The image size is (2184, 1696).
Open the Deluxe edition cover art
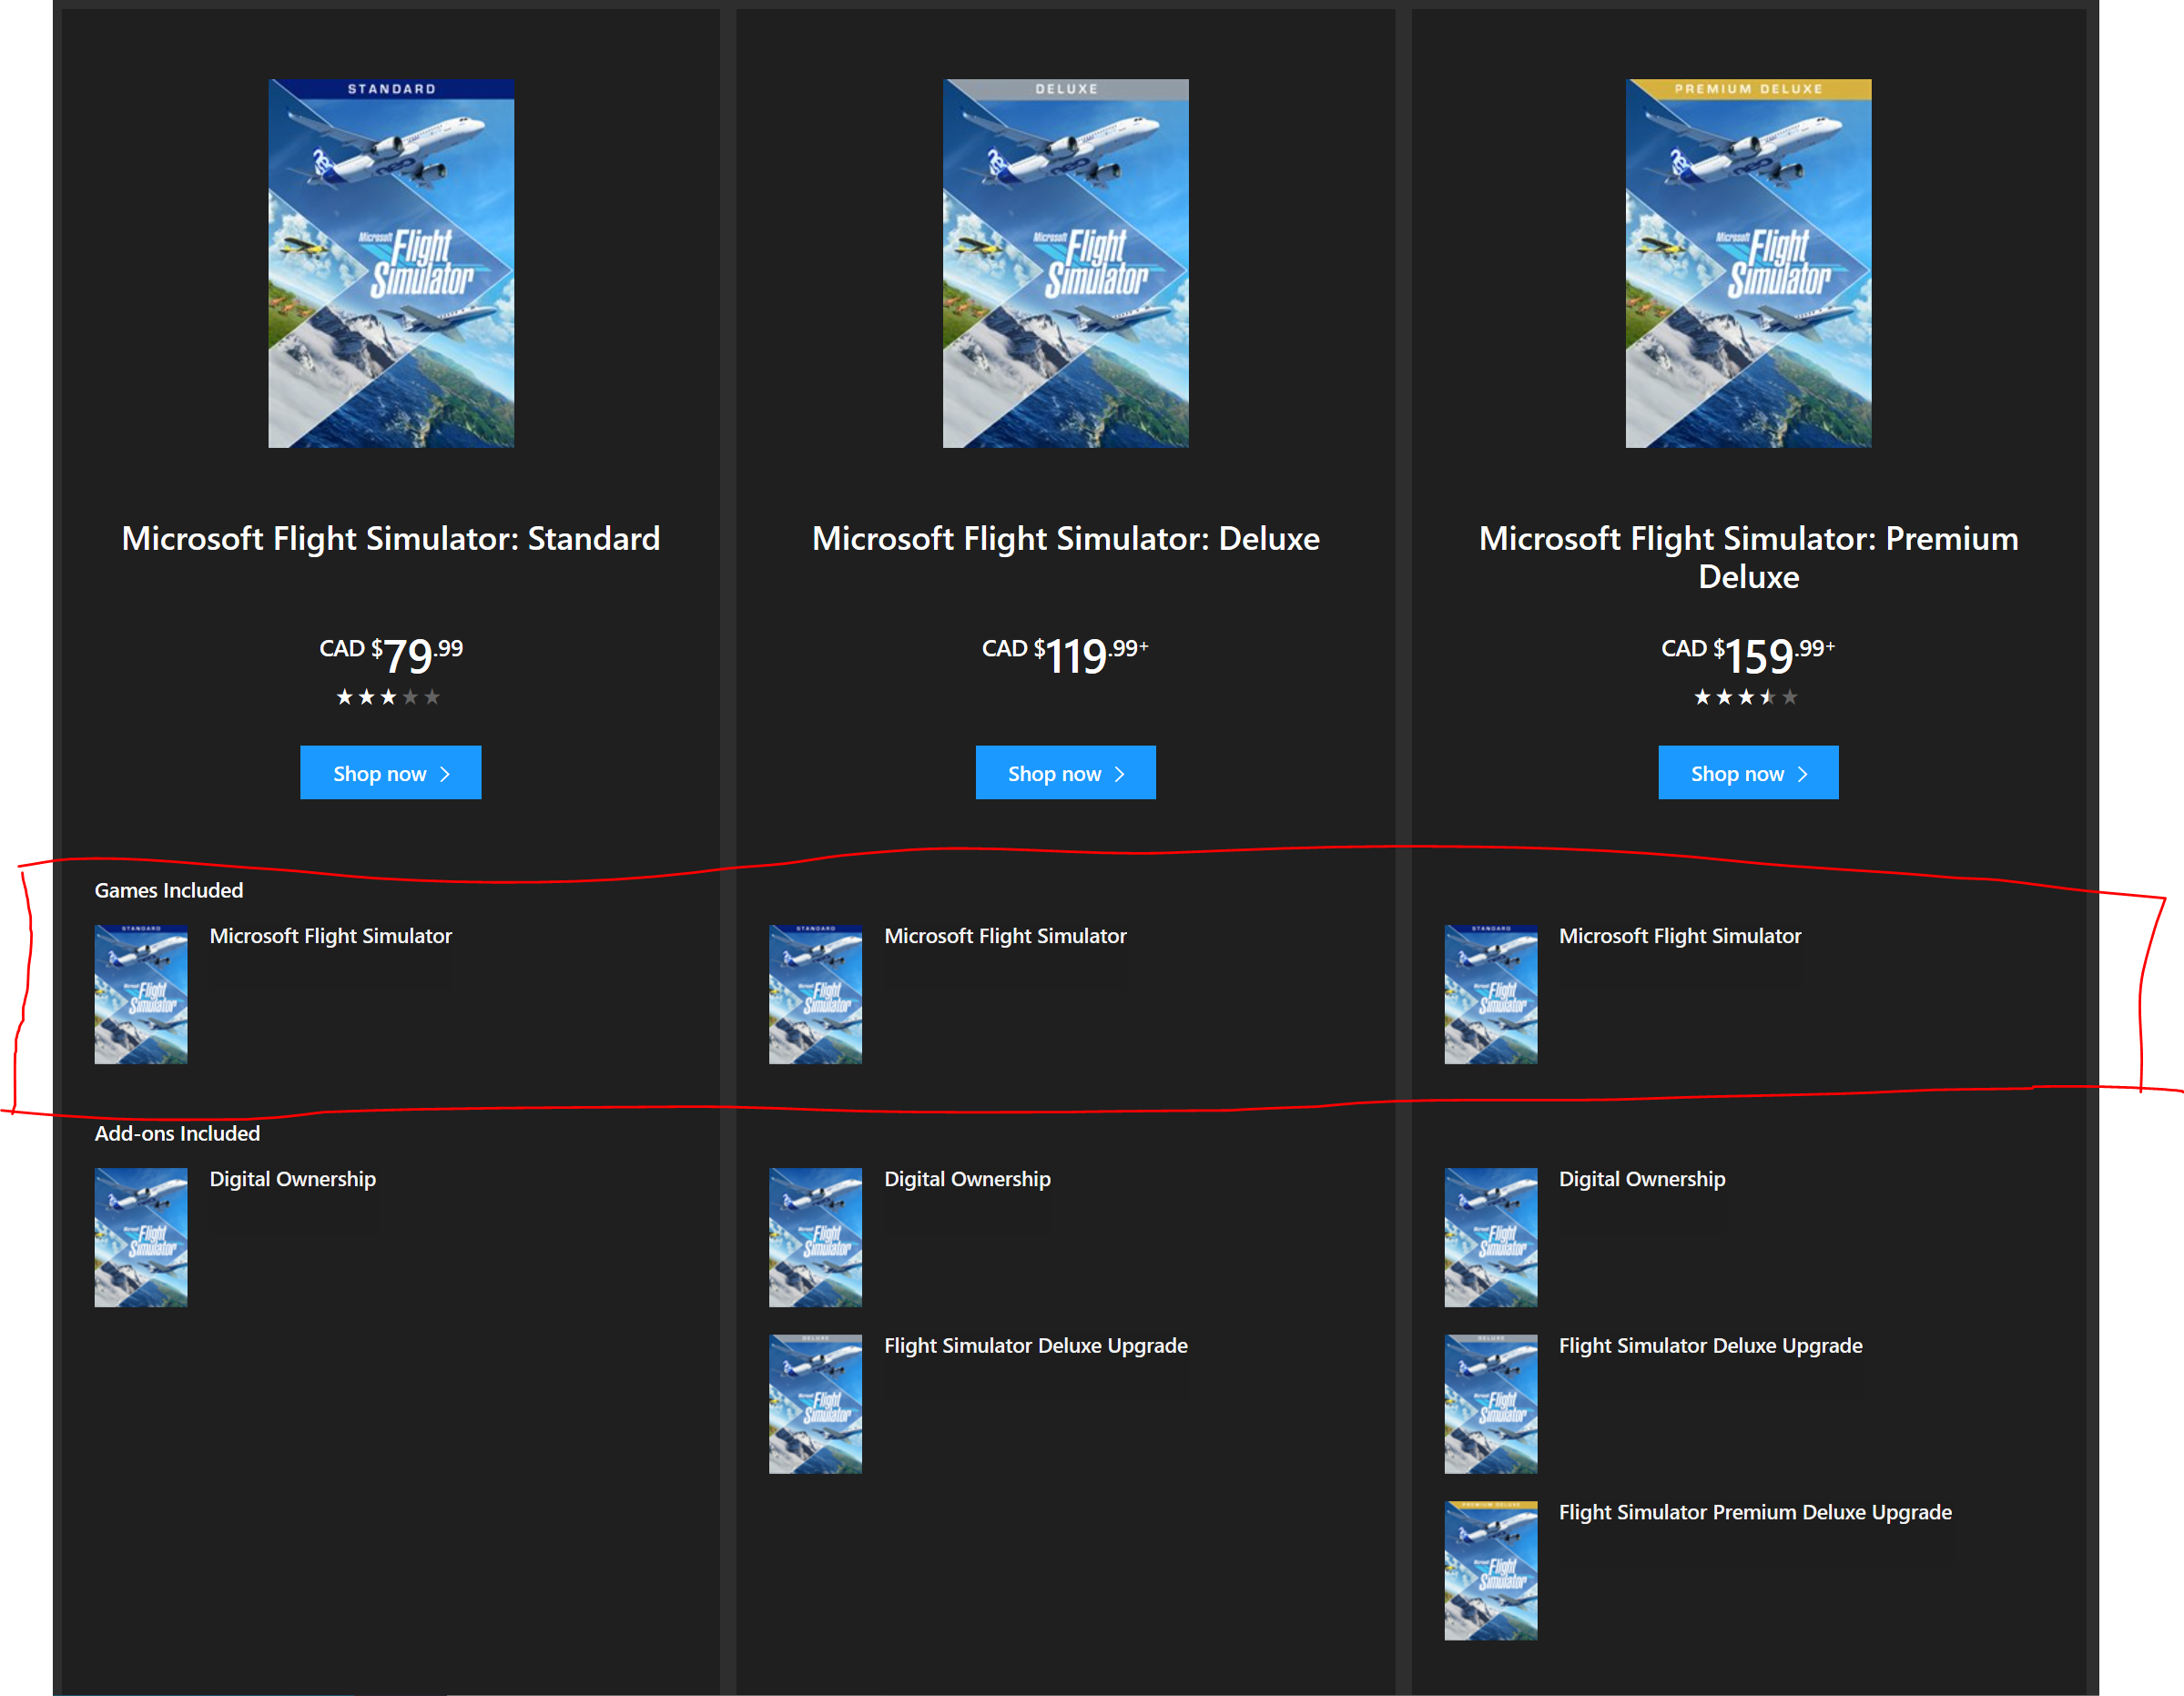pos(1065,263)
